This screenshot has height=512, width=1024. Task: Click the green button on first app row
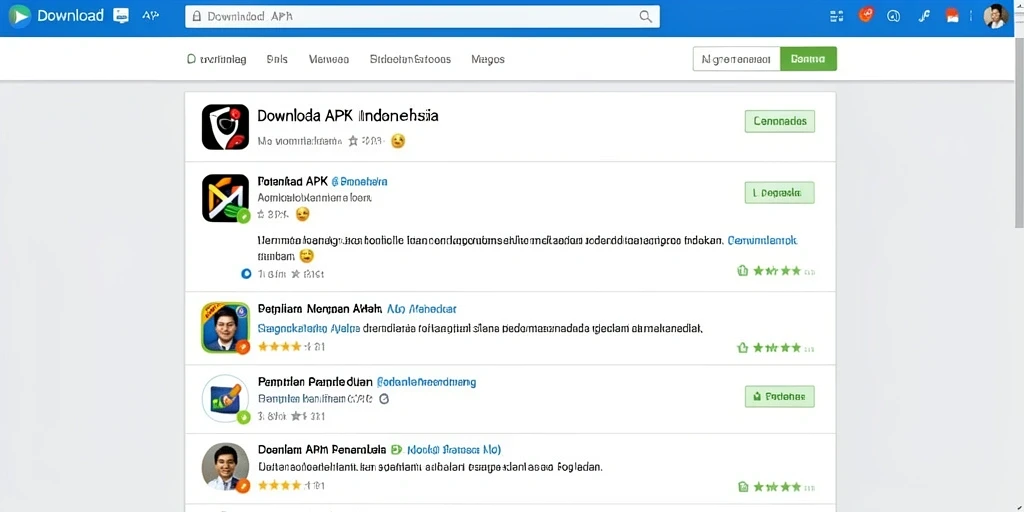[x=780, y=121]
